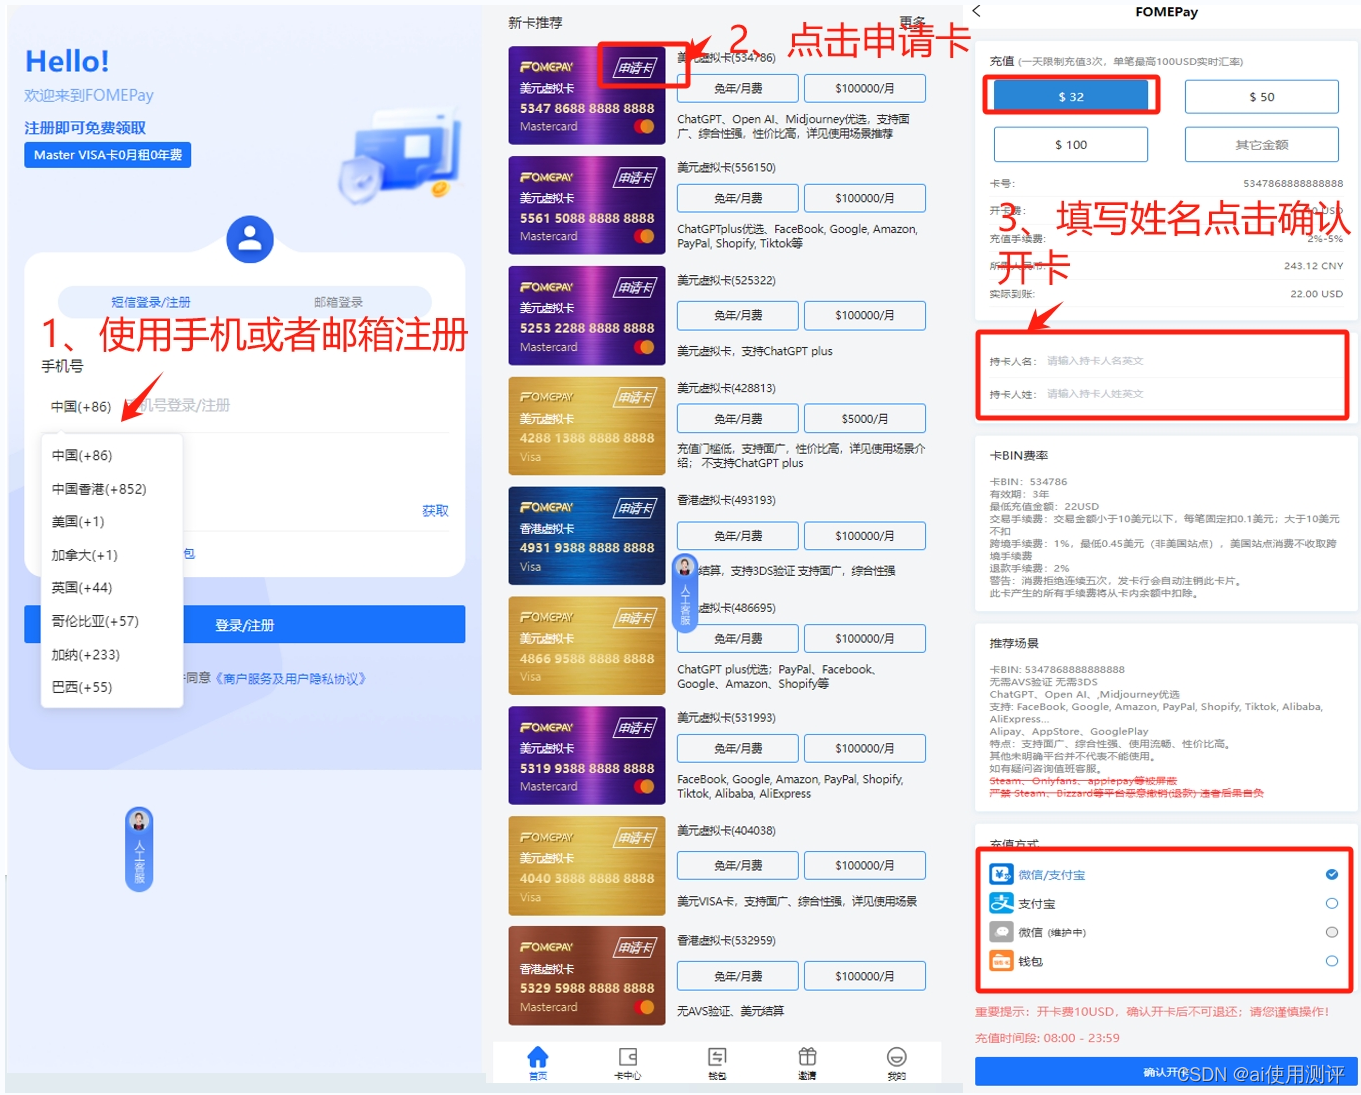Click 免年/月费 button for card 532959
Screen dimensions: 1361x1095
click(x=738, y=976)
